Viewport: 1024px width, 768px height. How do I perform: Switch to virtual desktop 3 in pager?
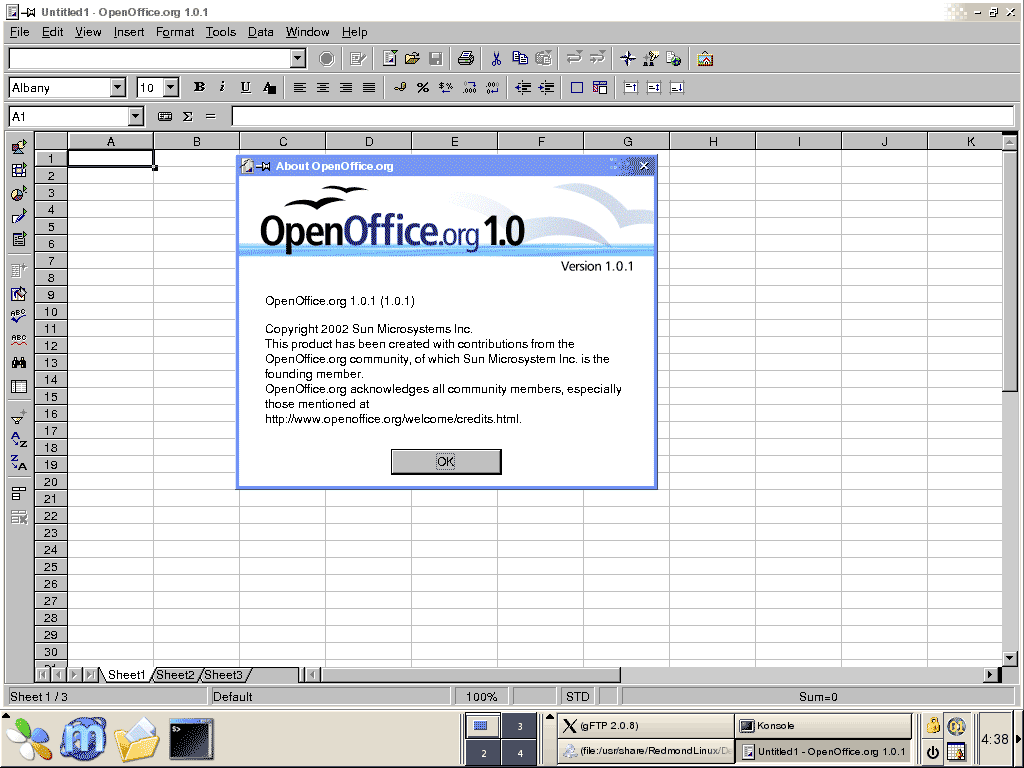pos(520,726)
